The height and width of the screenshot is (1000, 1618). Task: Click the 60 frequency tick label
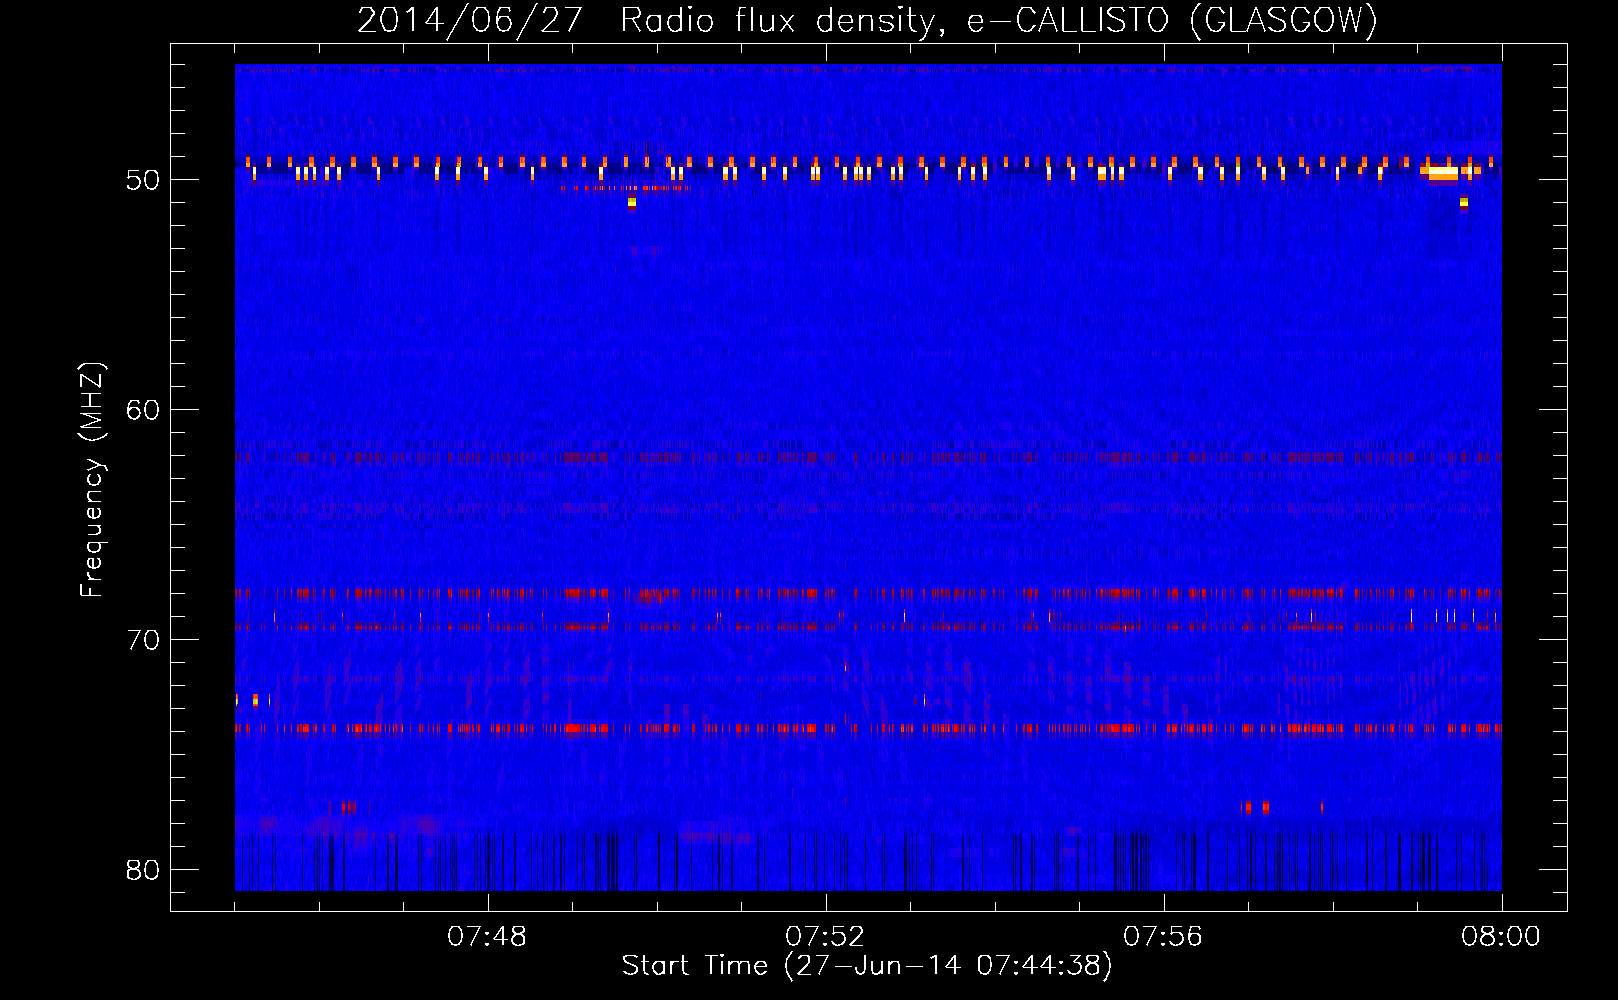pos(143,410)
